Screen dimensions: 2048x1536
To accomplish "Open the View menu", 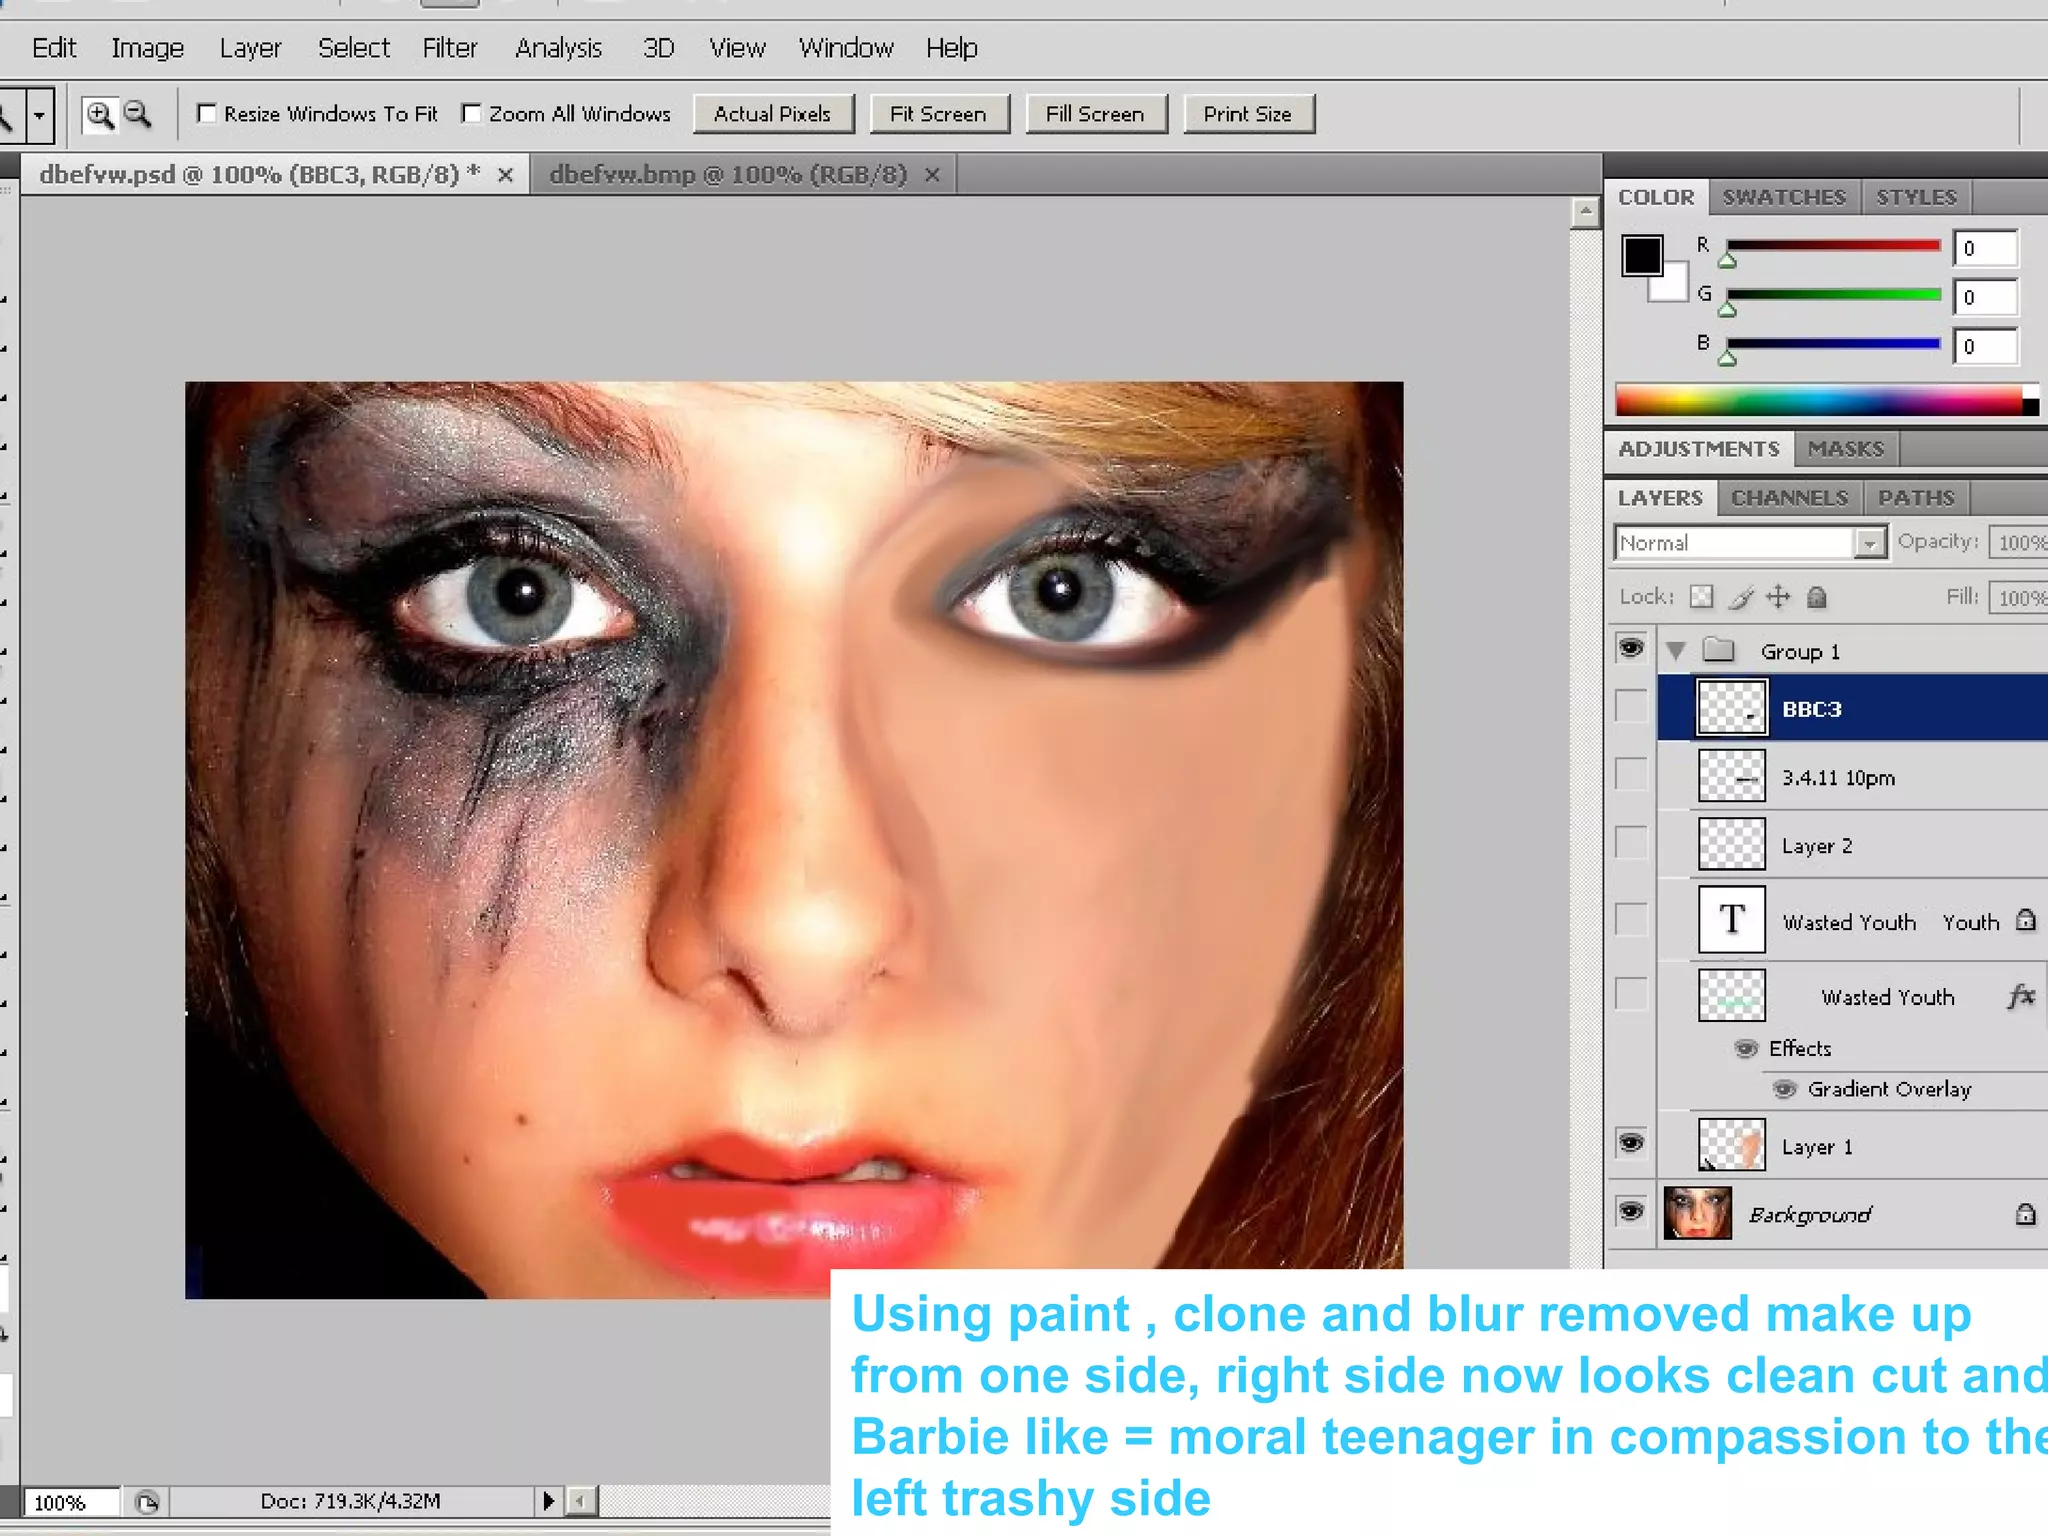I will click(x=738, y=48).
